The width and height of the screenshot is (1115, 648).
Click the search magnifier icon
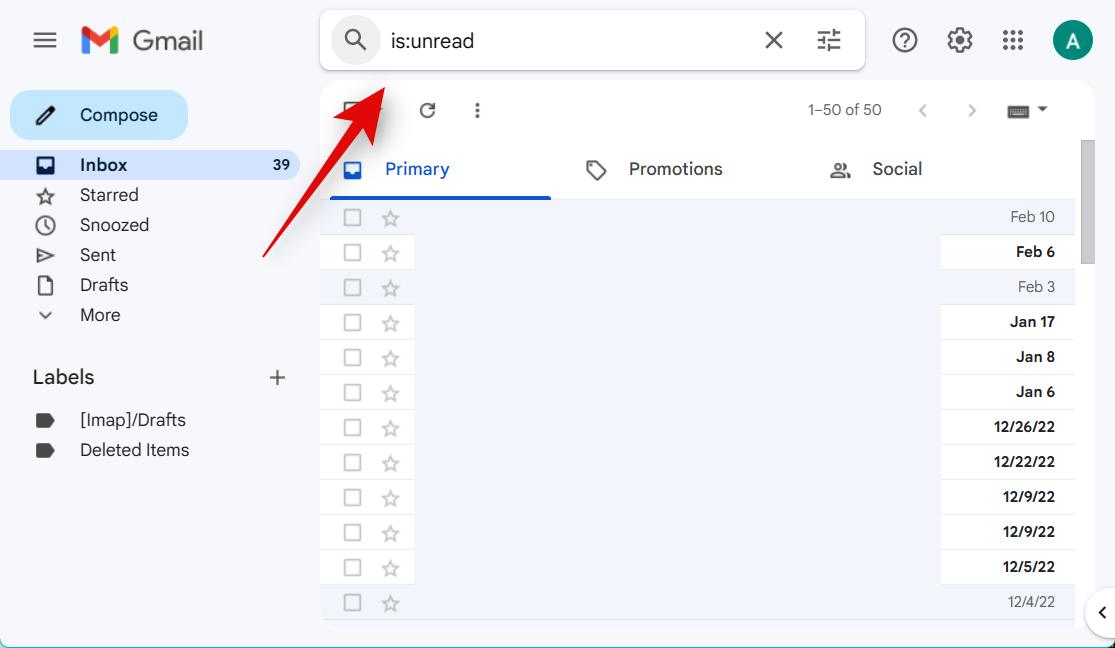point(356,40)
